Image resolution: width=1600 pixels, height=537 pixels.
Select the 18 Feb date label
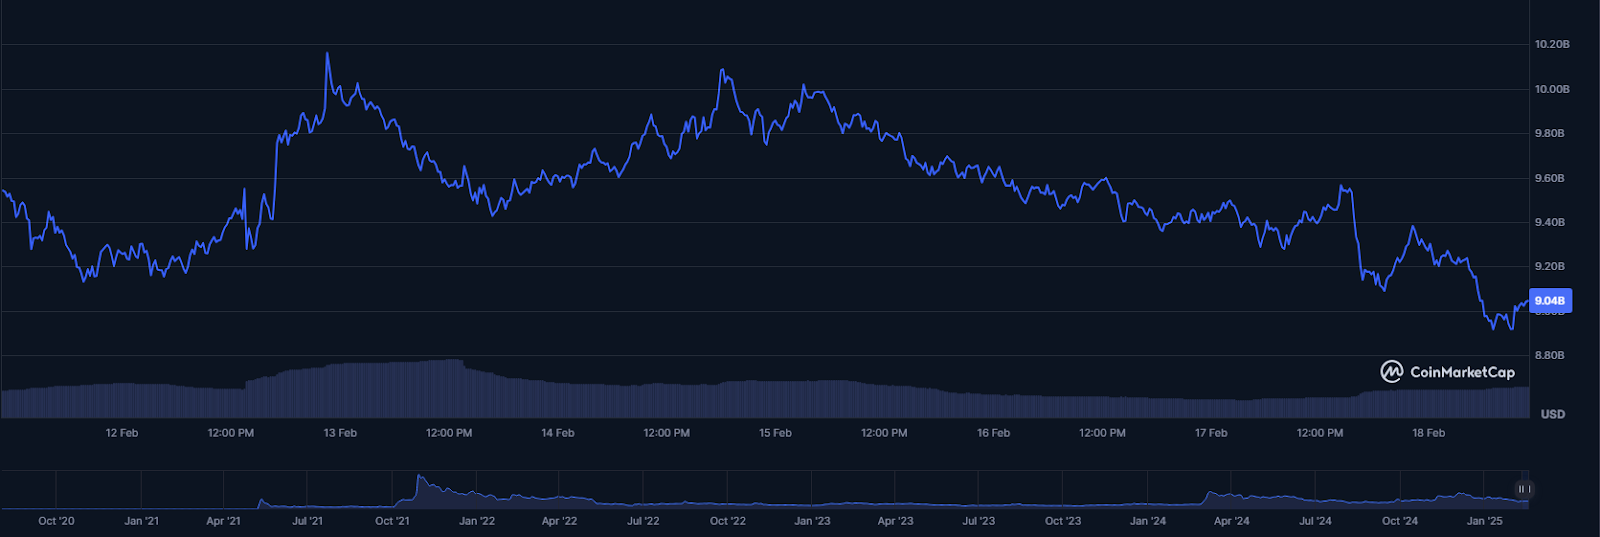pyautogui.click(x=1428, y=433)
